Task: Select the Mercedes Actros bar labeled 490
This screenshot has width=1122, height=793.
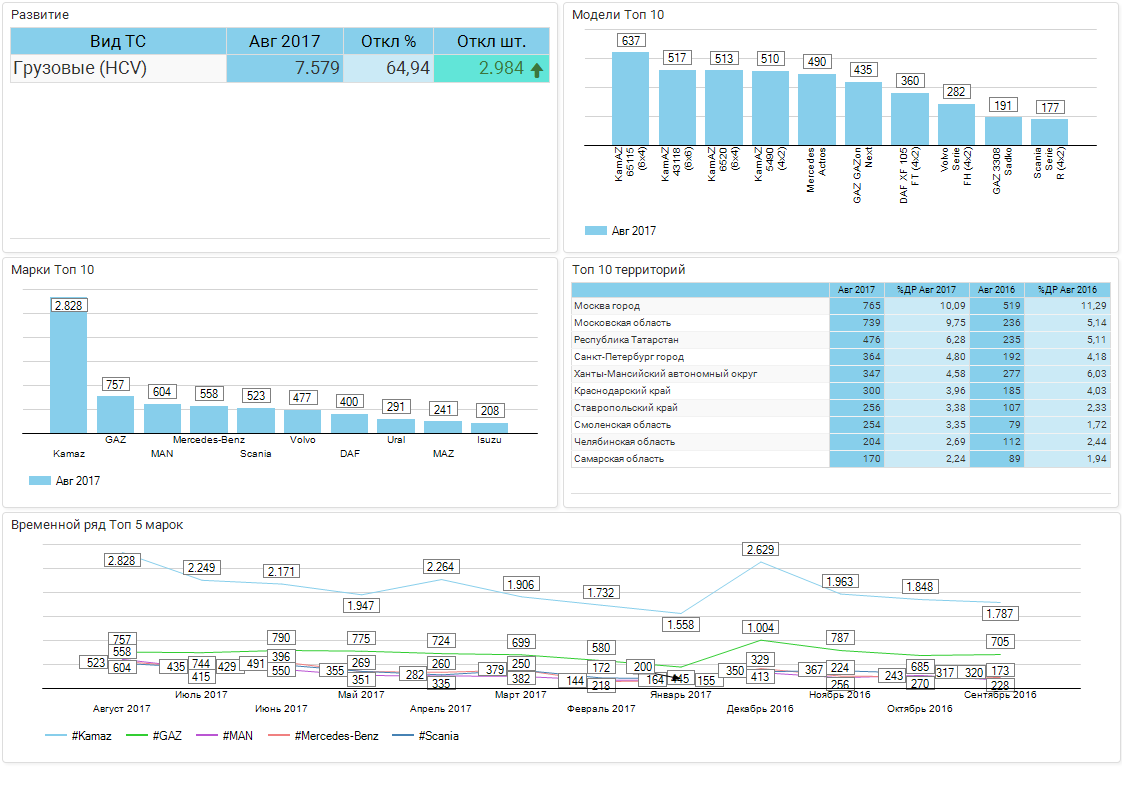Action: [816, 110]
